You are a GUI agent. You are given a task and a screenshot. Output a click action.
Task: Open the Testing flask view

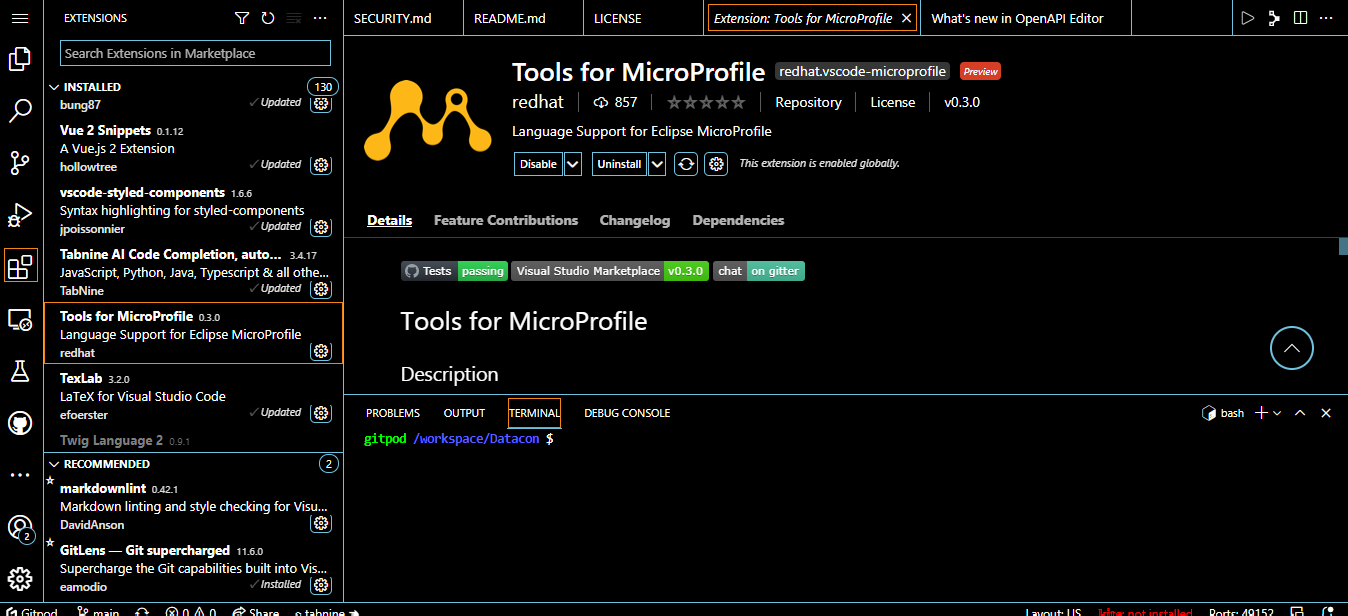(x=20, y=371)
